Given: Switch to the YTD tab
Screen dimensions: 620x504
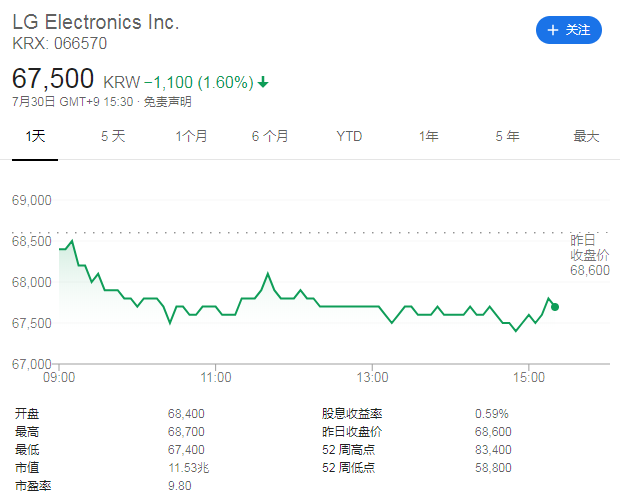Looking at the screenshot, I should [x=349, y=136].
